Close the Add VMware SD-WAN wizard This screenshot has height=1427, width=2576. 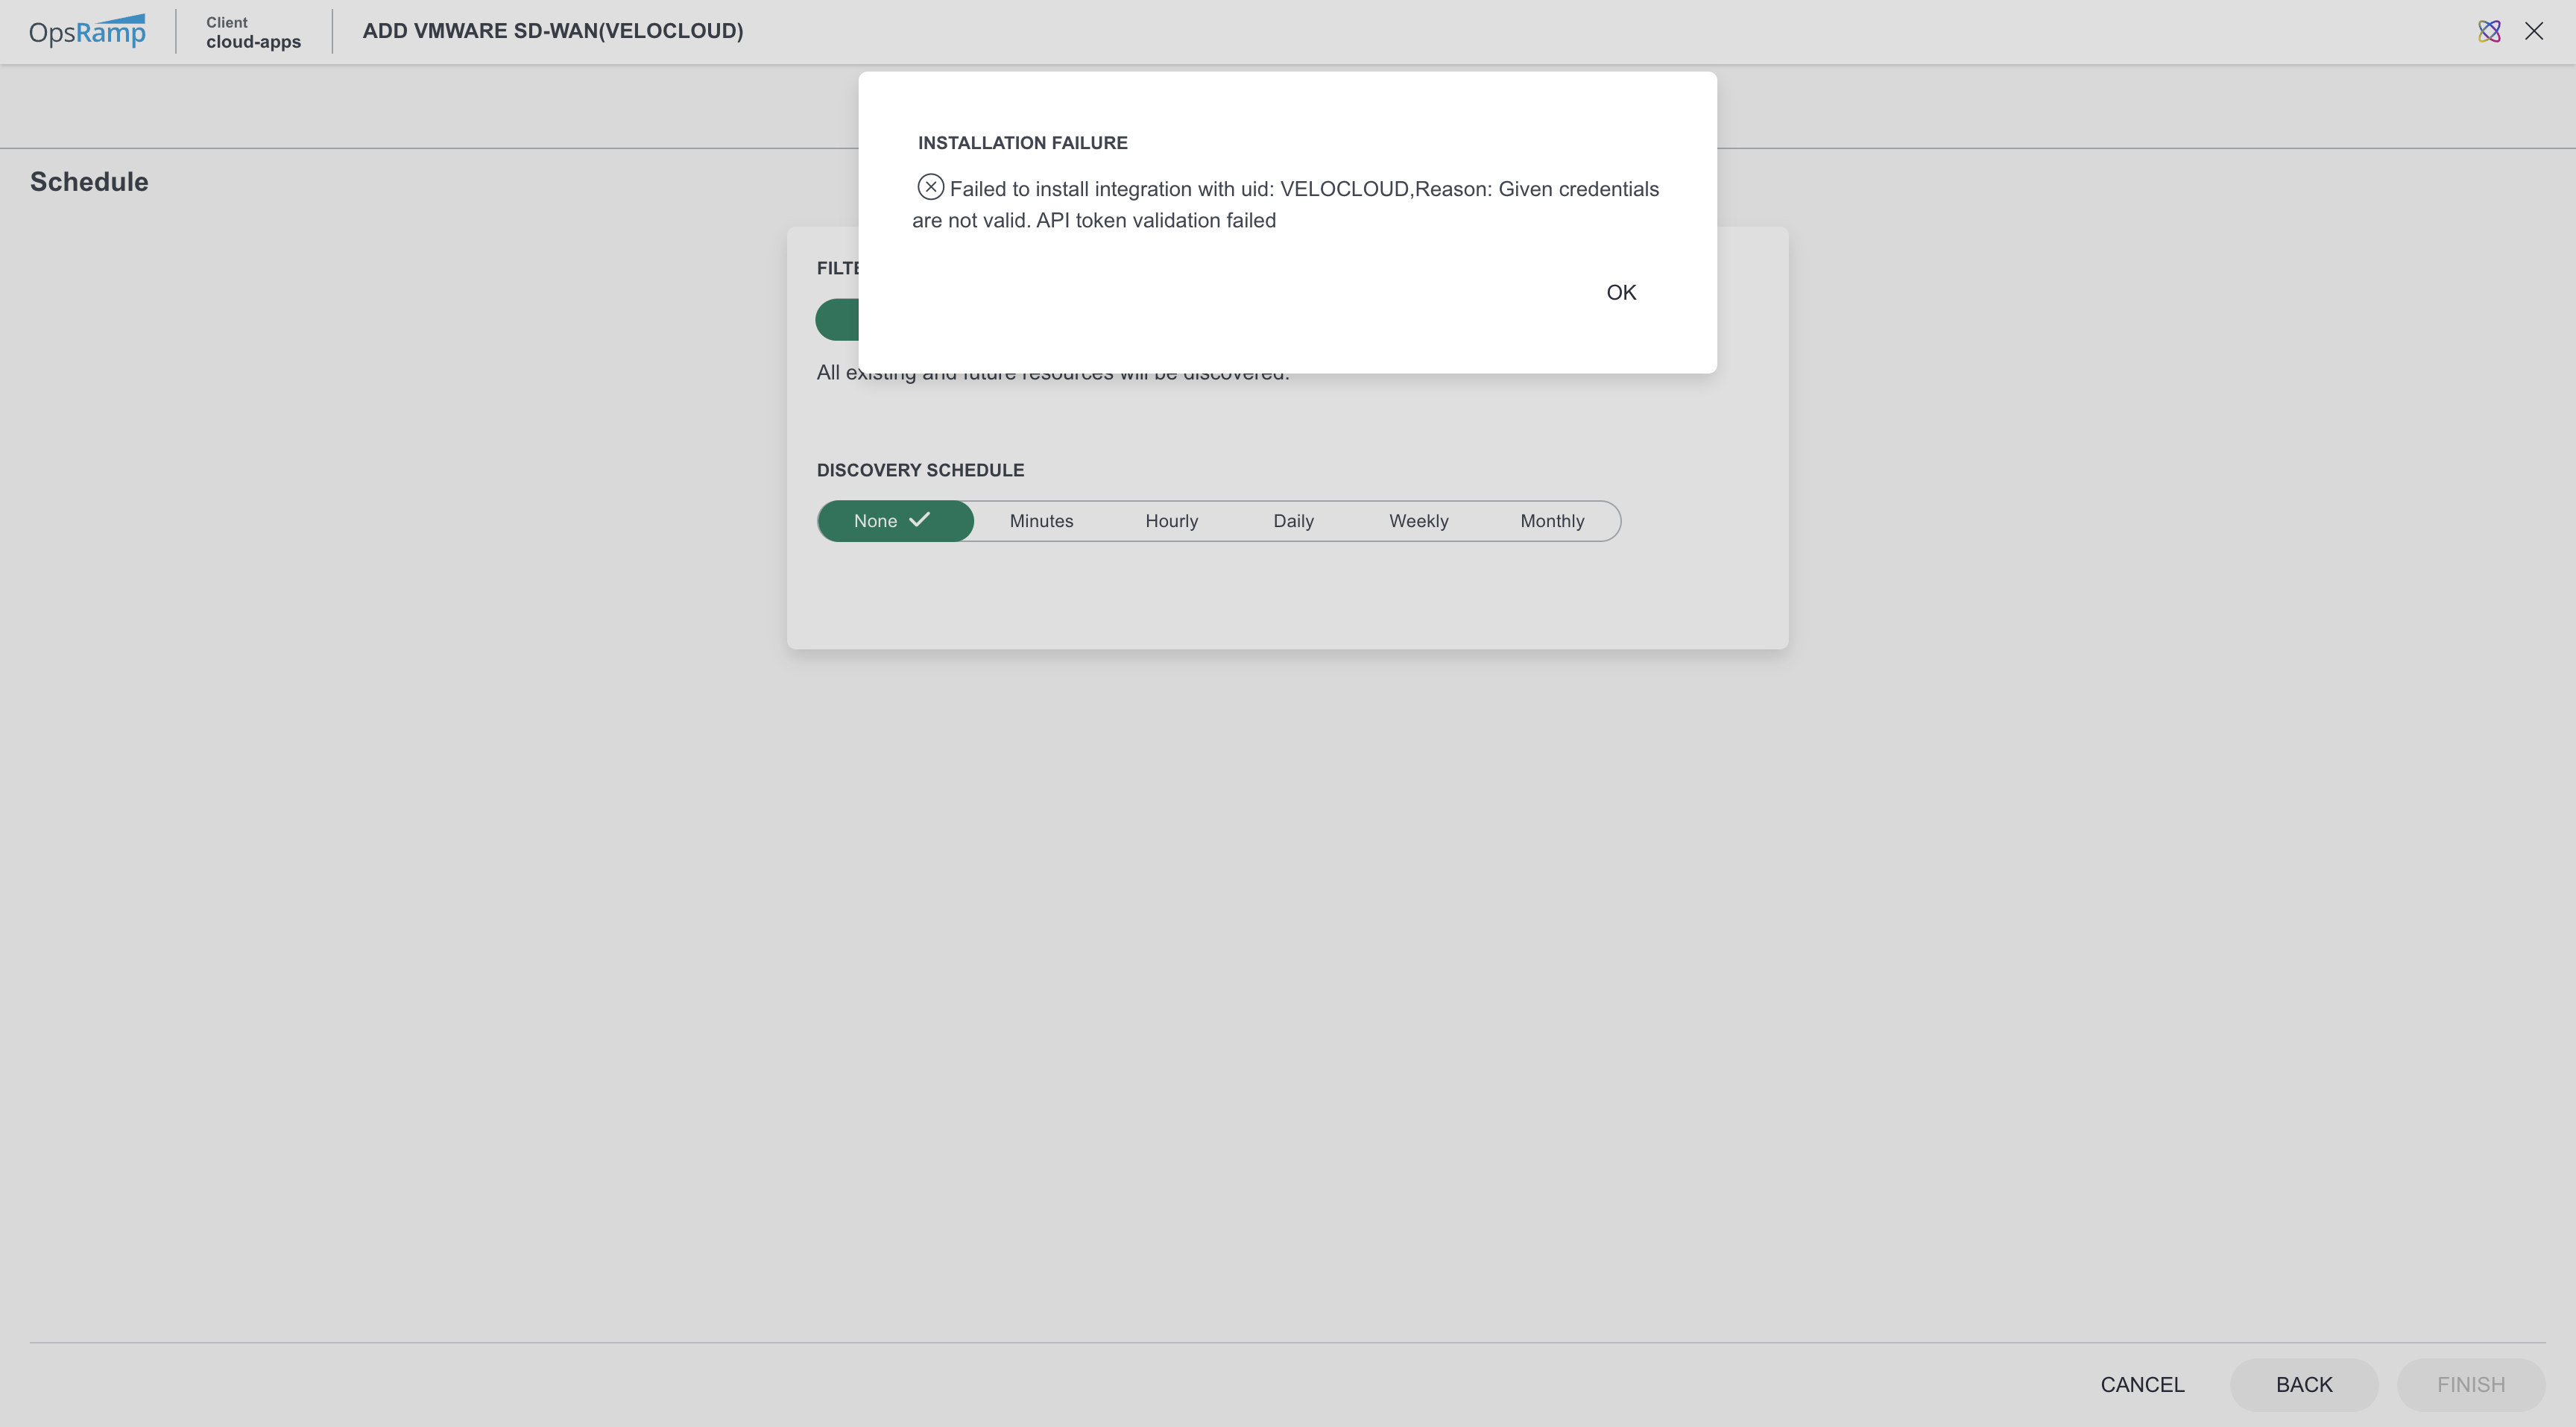2534,31
